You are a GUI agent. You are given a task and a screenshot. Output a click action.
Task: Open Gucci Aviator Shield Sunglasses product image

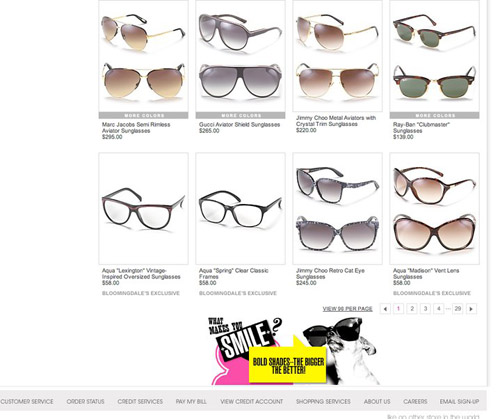[240, 56]
